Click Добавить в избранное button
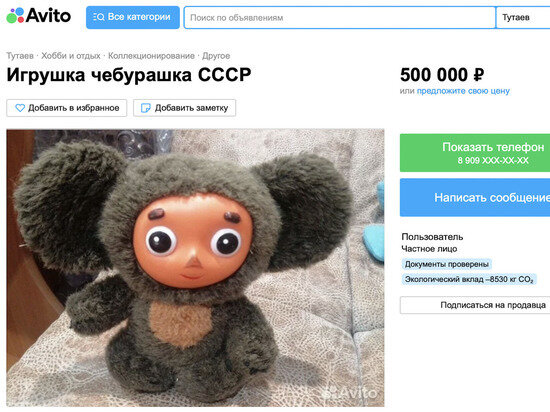The width and height of the screenshot is (550, 412). pos(67,108)
